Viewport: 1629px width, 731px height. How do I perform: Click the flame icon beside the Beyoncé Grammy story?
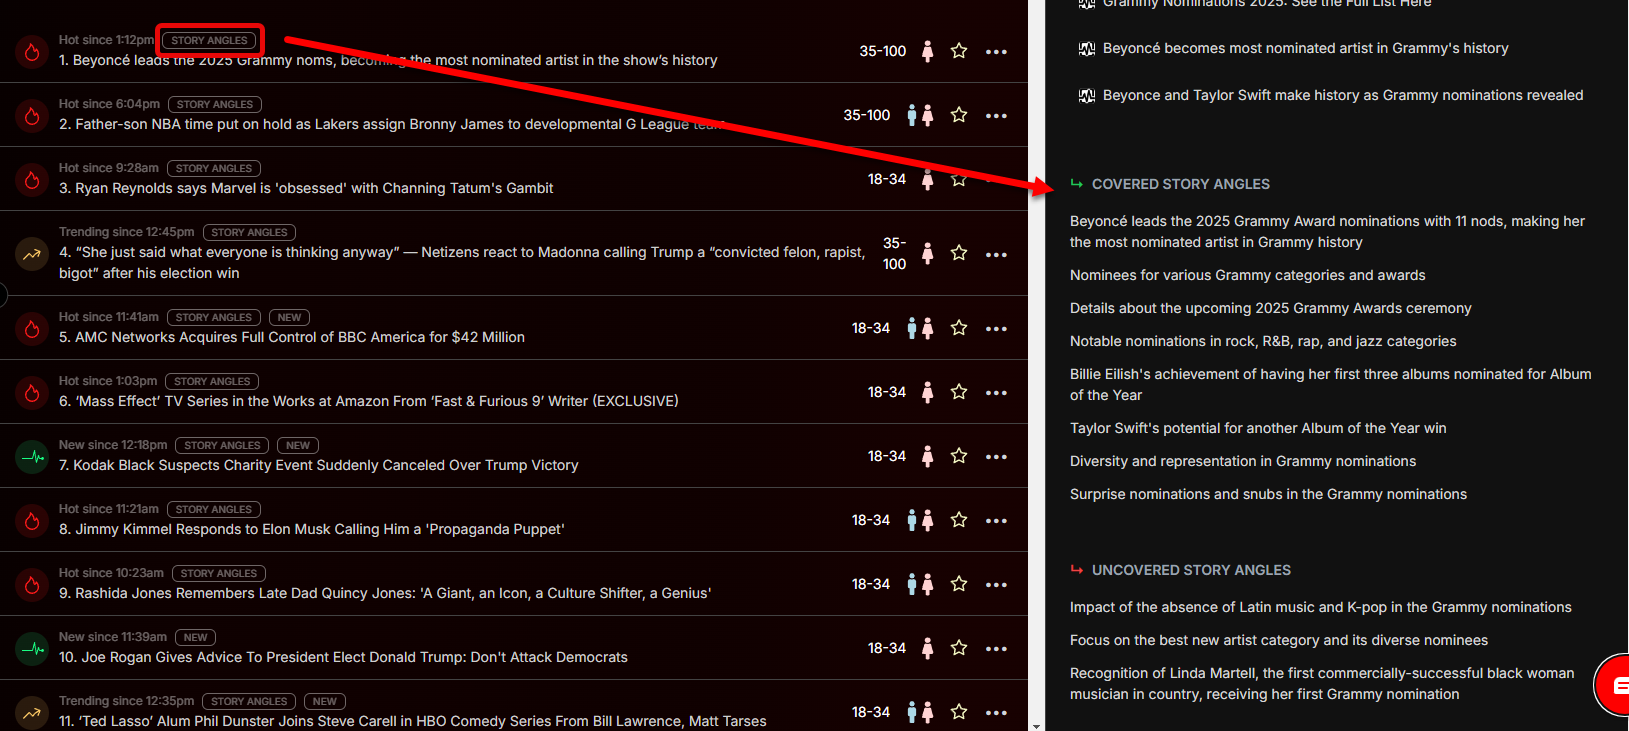click(x=32, y=52)
